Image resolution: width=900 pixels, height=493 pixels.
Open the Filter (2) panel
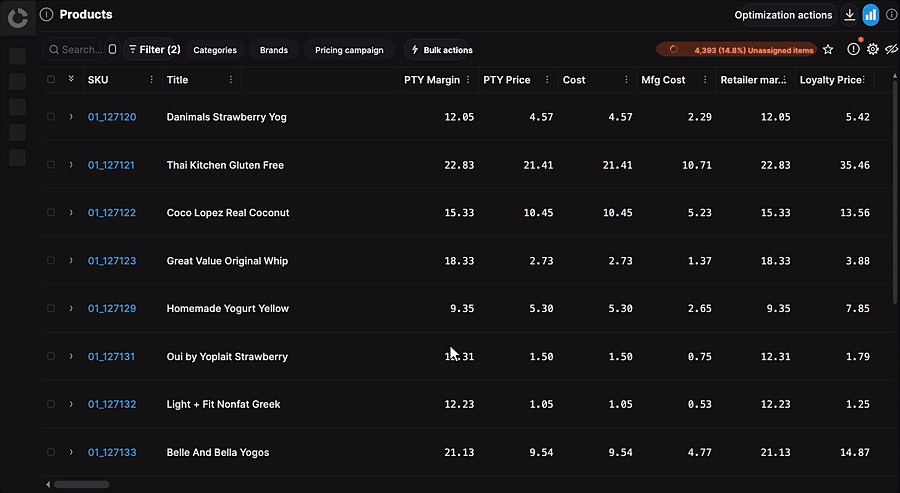point(153,49)
